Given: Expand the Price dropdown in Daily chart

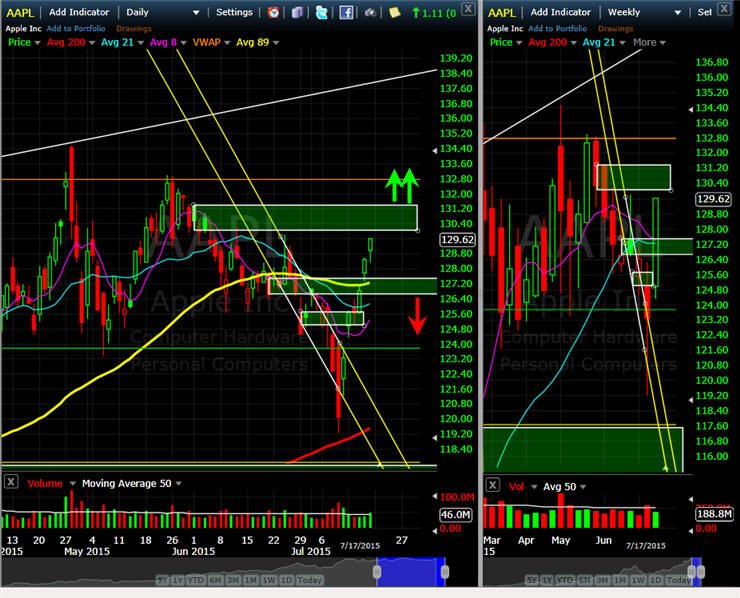Looking at the screenshot, I should point(37,43).
